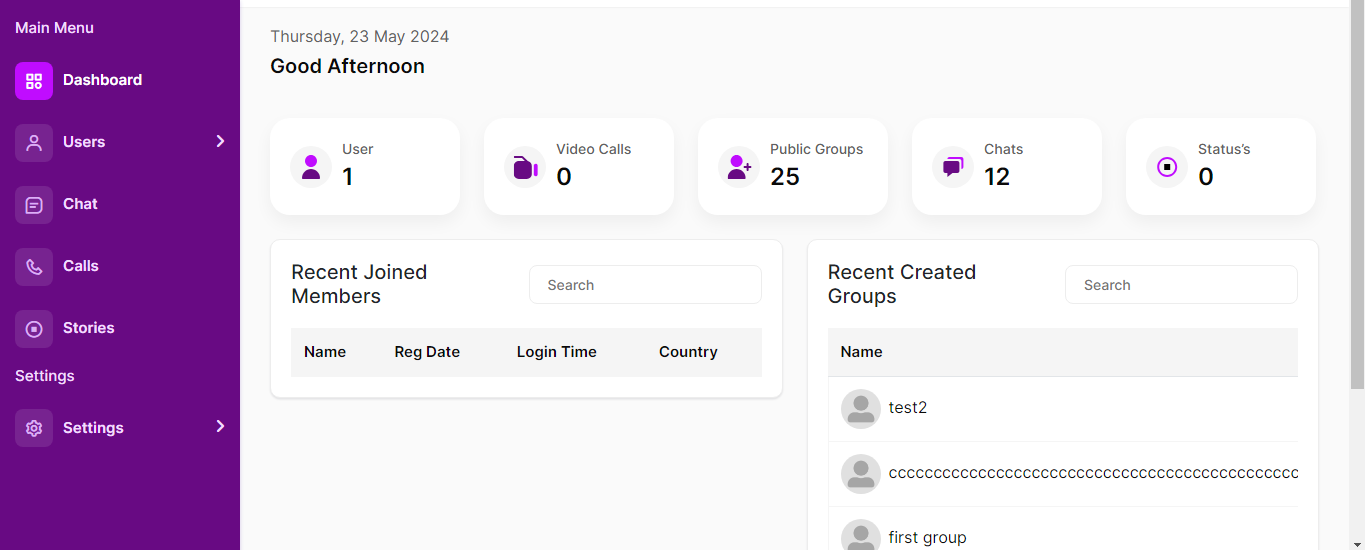Image resolution: width=1365 pixels, height=550 pixels.
Task: Click the Video Calls camera icon
Action: pyautogui.click(x=525, y=167)
